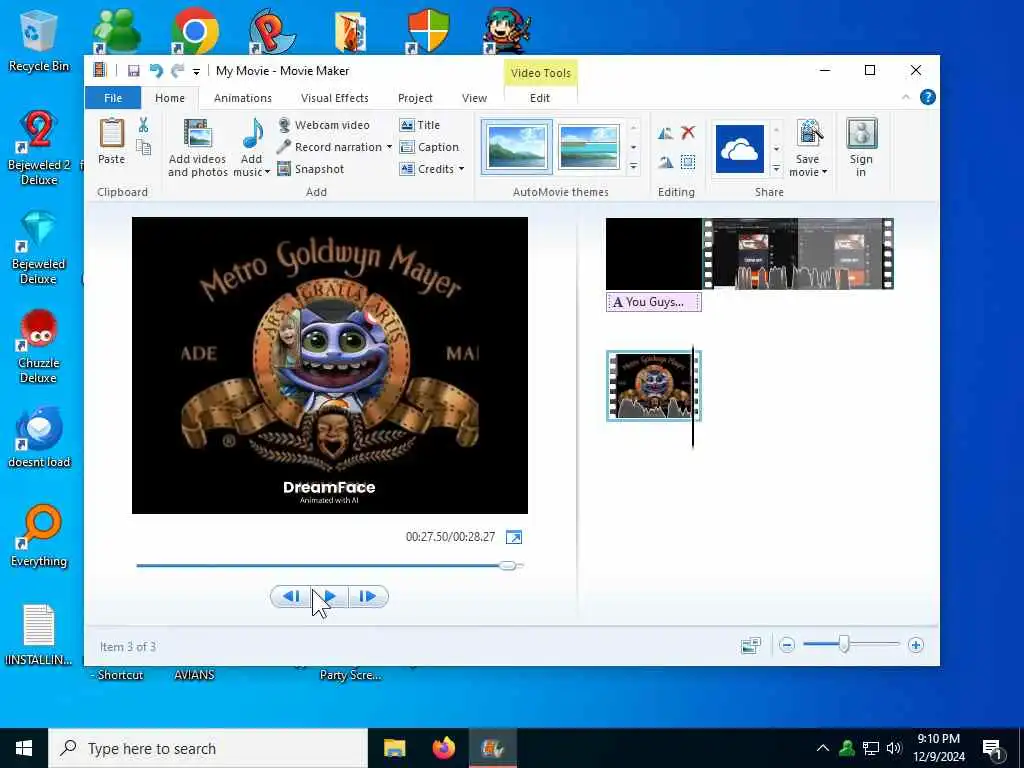Click the zoom out minus button

787,645
